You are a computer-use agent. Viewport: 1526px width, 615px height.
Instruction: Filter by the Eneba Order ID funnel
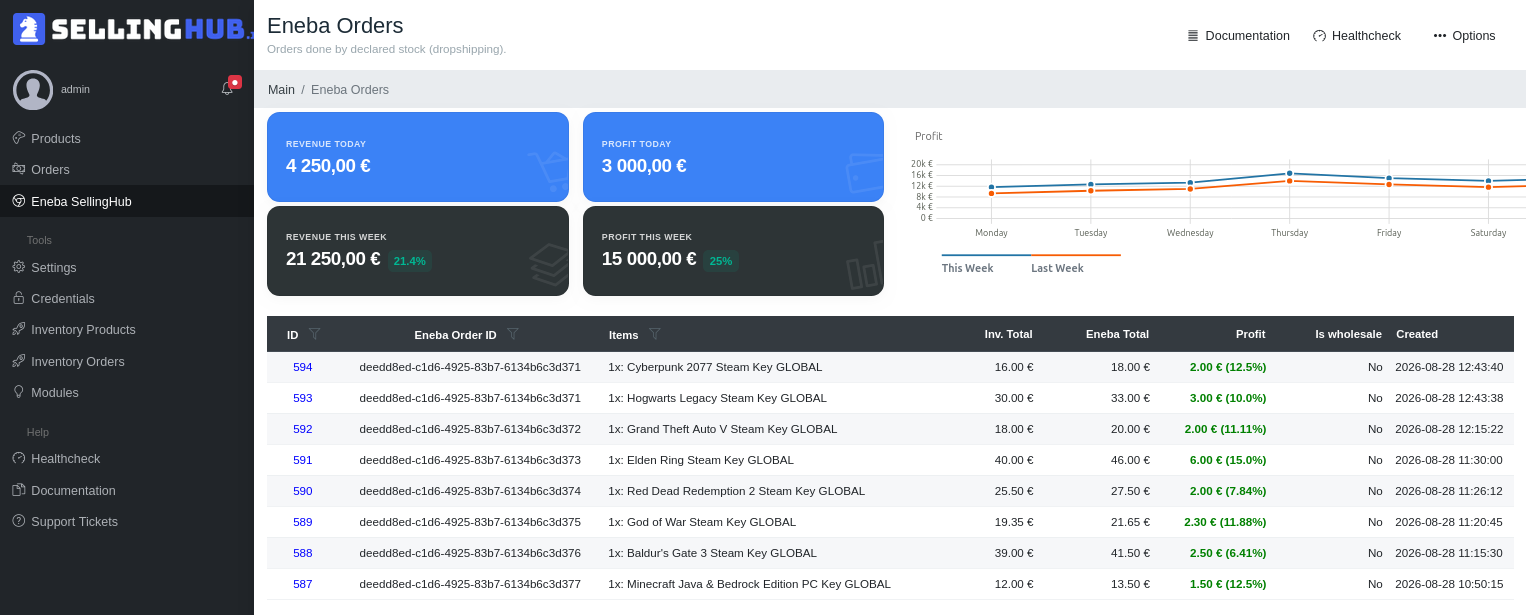point(513,334)
